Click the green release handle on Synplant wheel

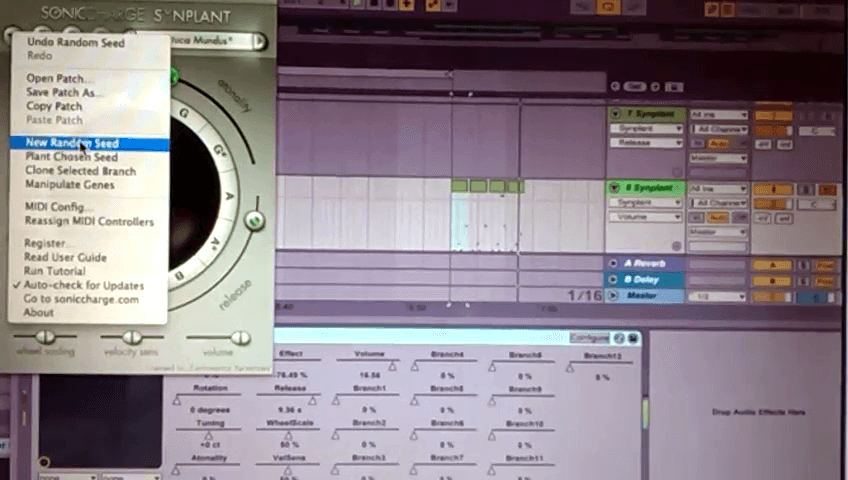254,221
